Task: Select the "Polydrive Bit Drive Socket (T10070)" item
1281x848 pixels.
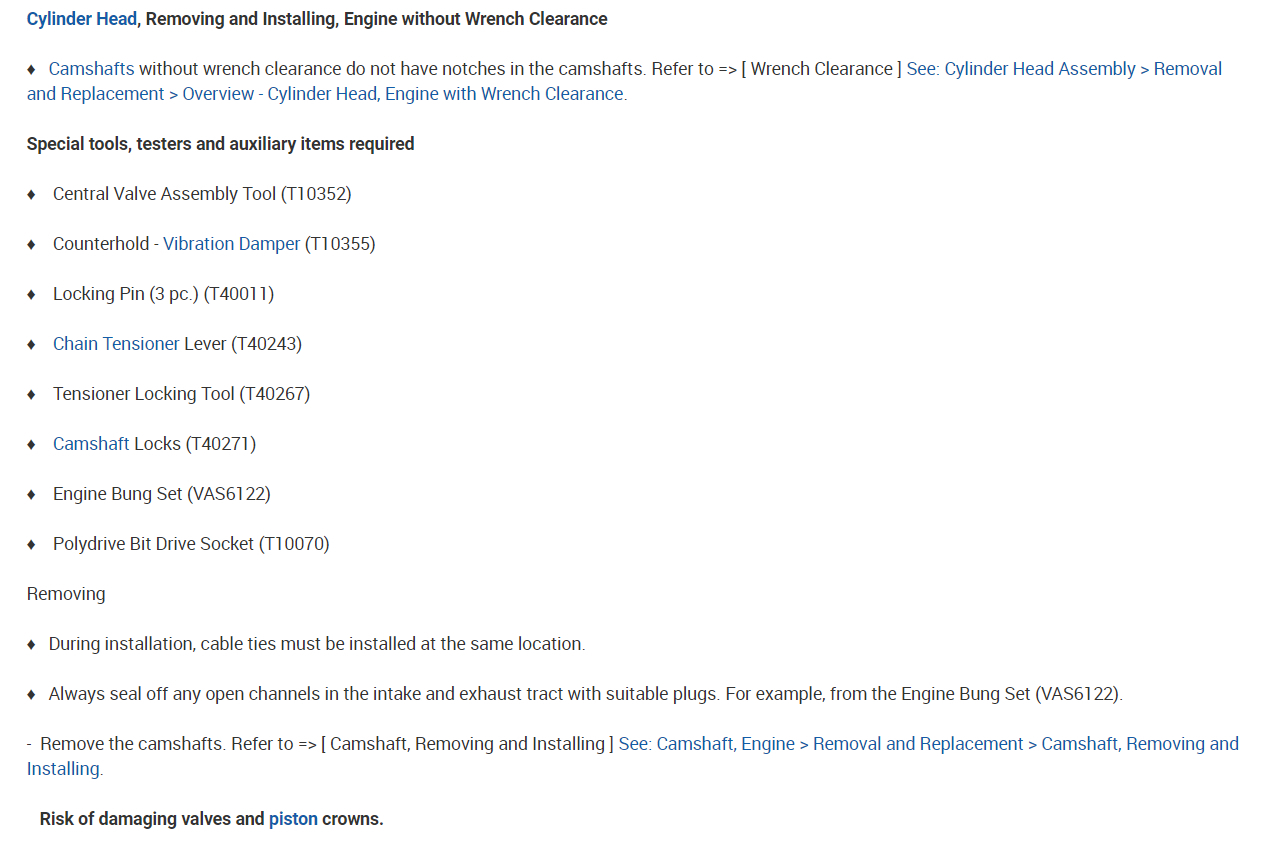Action: 191,544
